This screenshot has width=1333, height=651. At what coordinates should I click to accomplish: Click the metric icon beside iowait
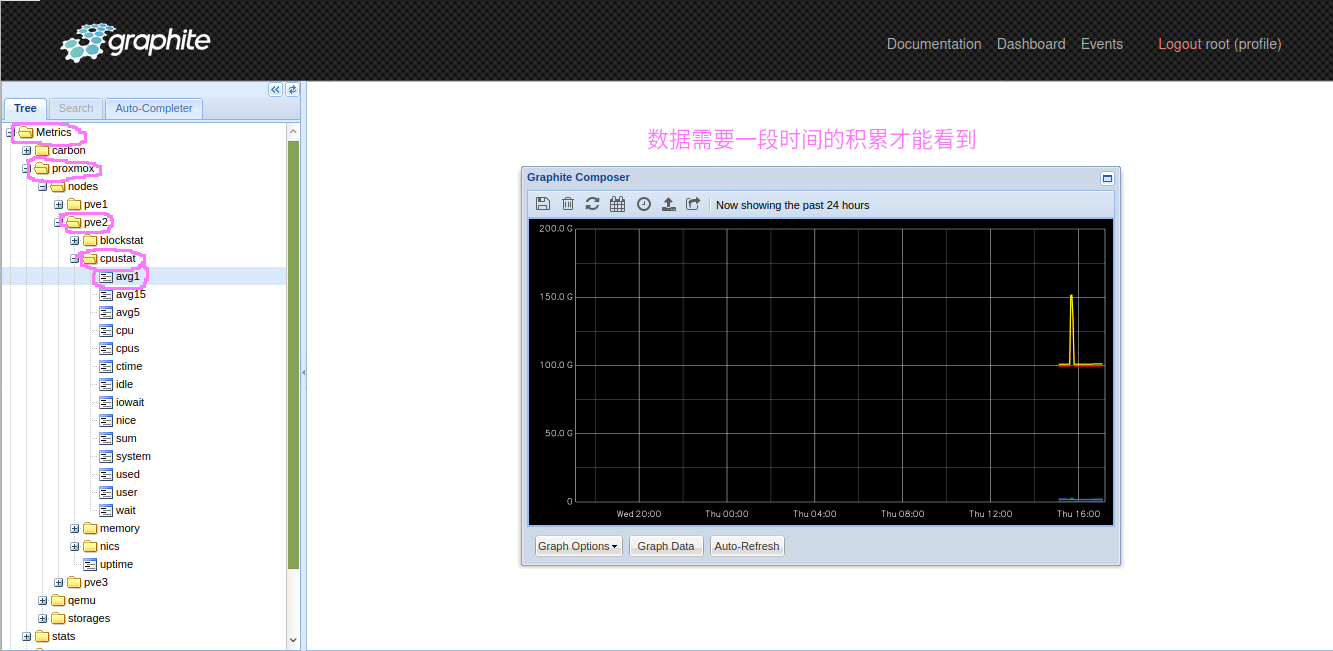[106, 402]
